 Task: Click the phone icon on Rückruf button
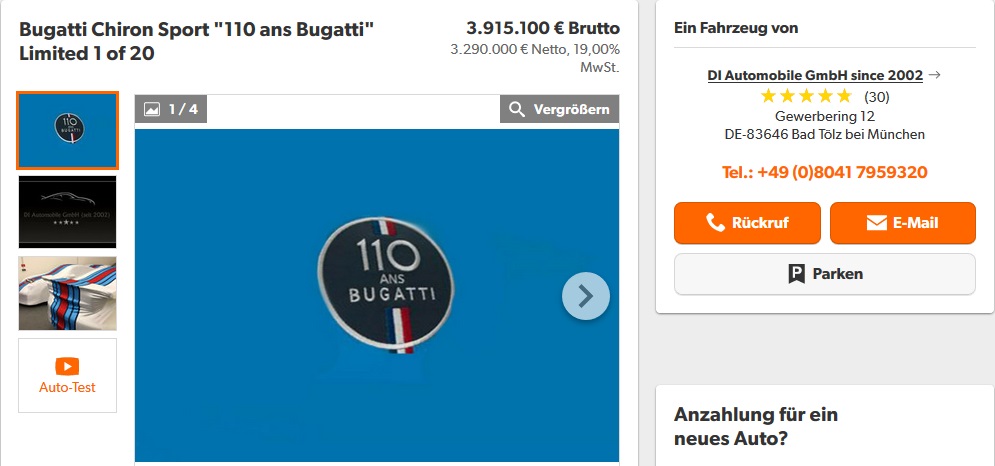[x=715, y=223]
